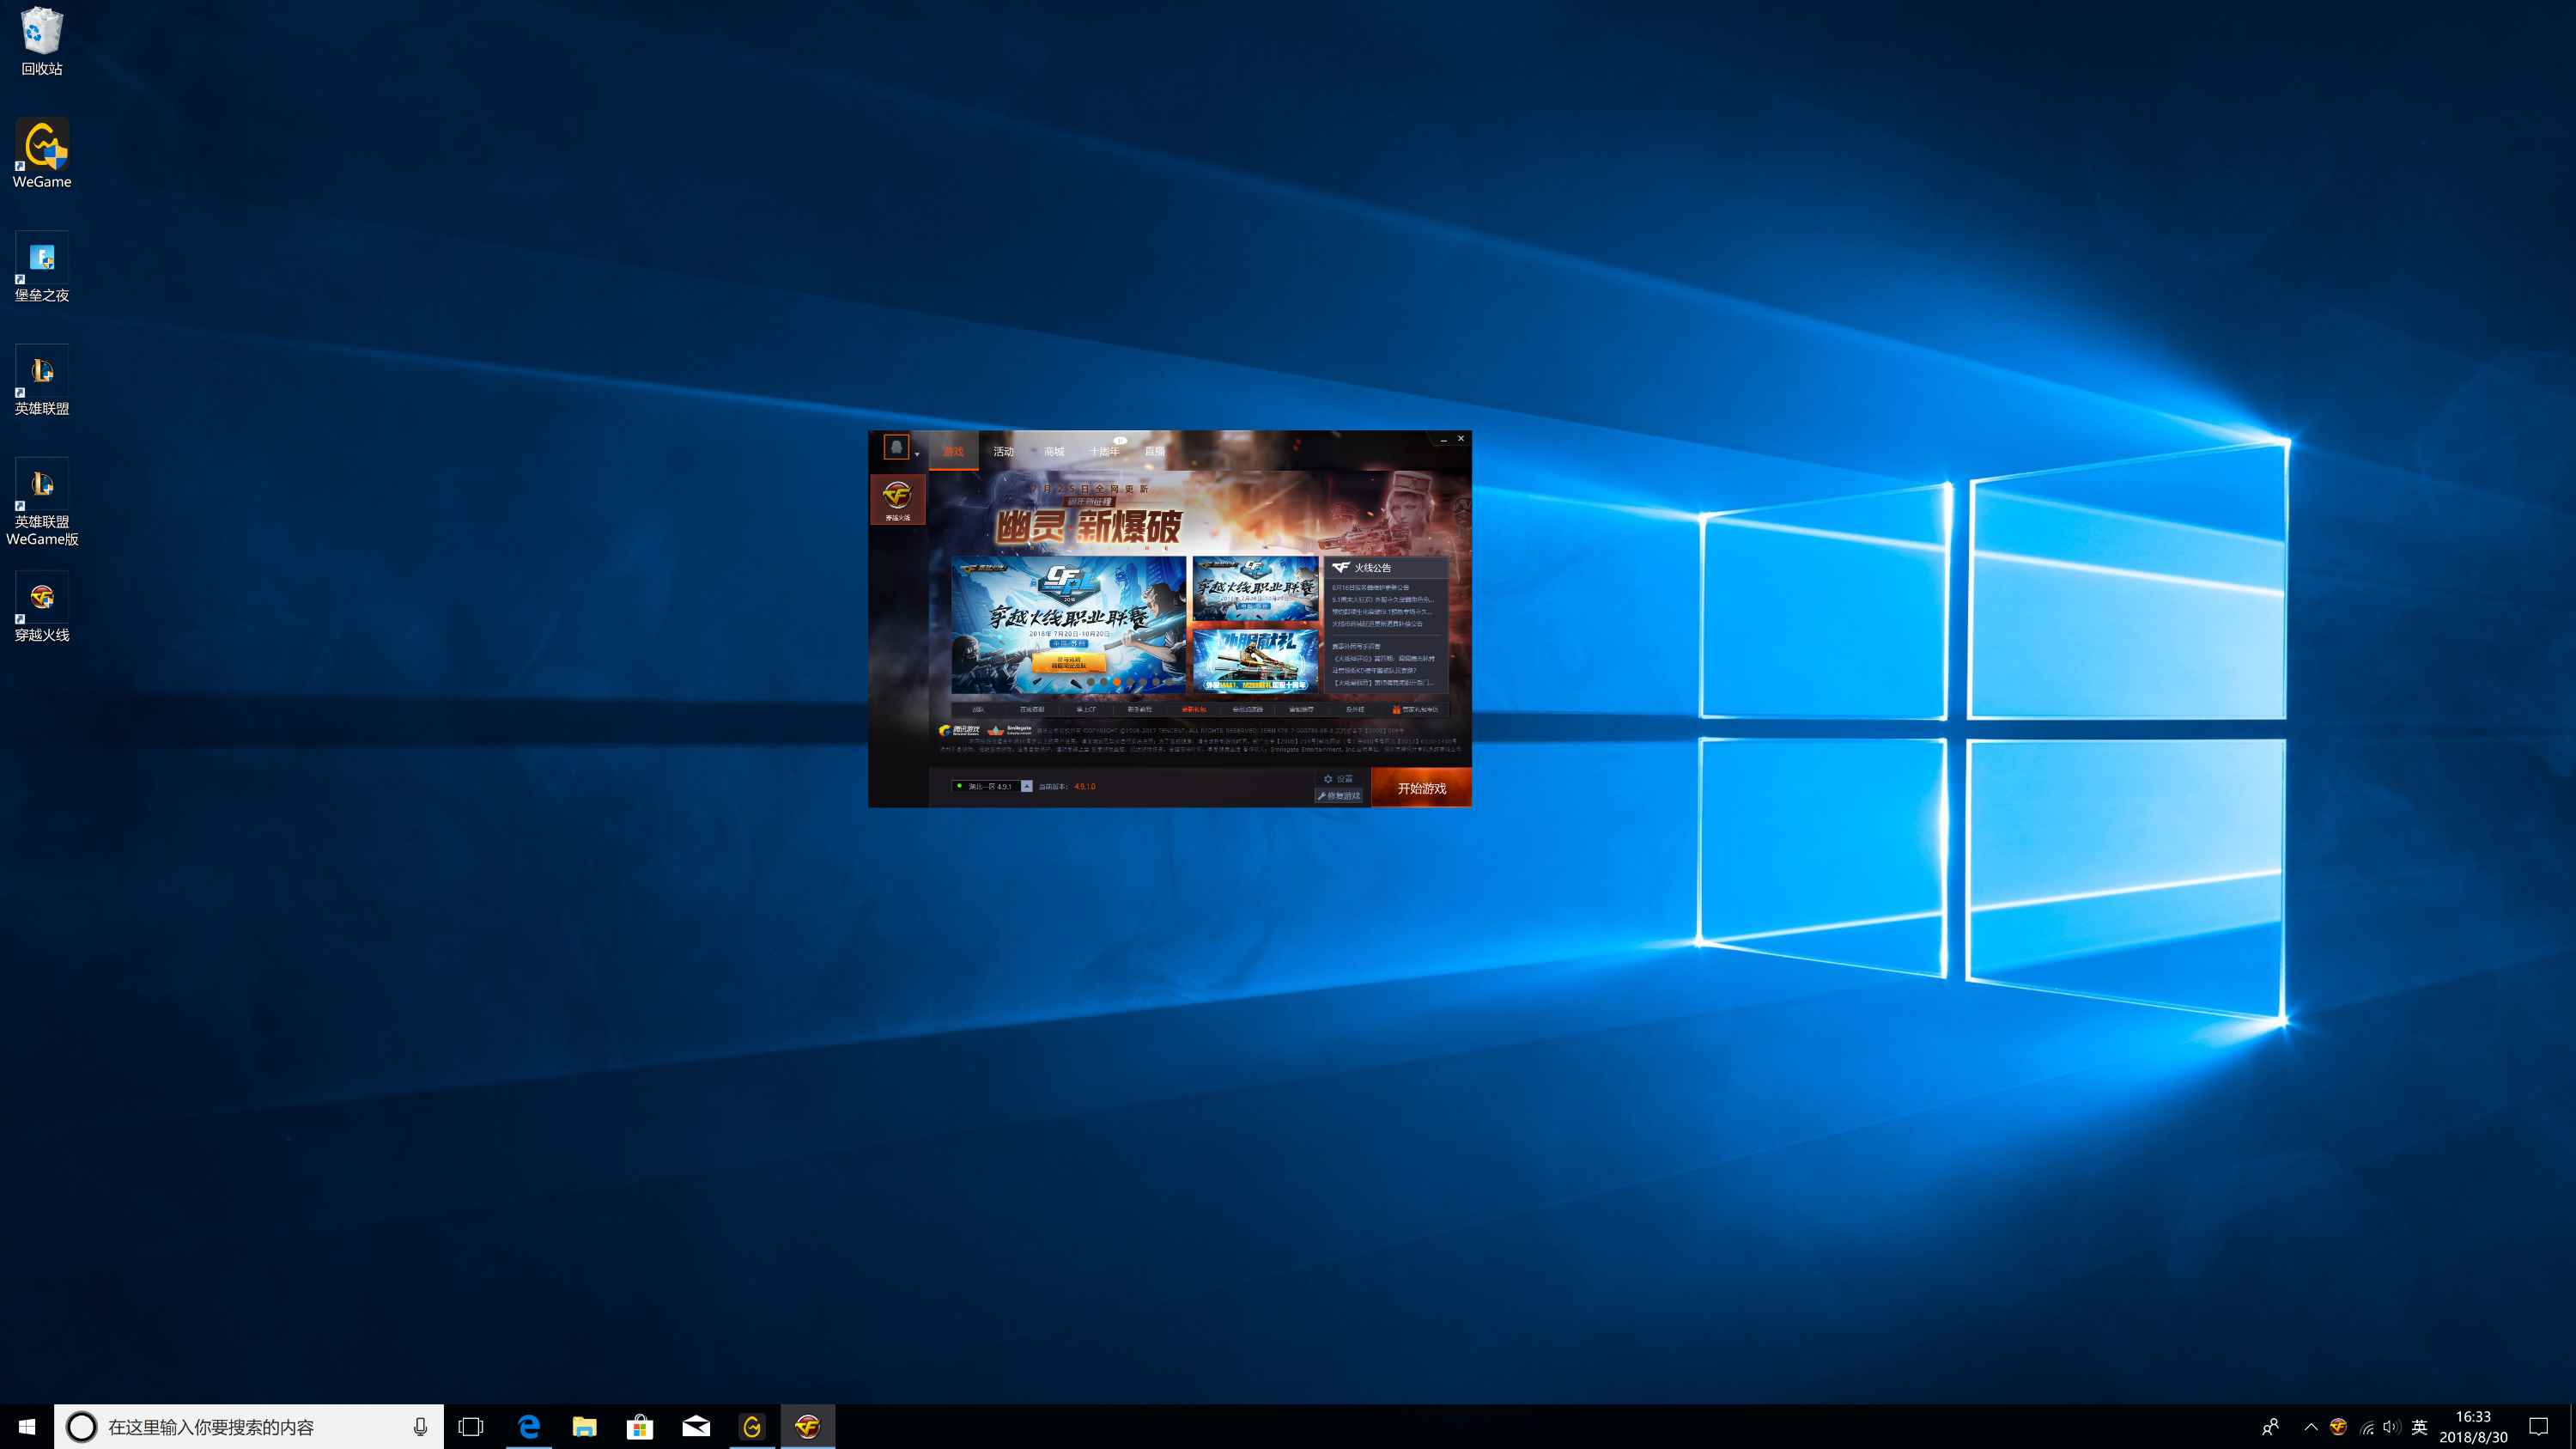The width and height of the screenshot is (2576, 1449).
Task: Select the 穿越火线 desktop shortcut
Action: click(x=41, y=608)
